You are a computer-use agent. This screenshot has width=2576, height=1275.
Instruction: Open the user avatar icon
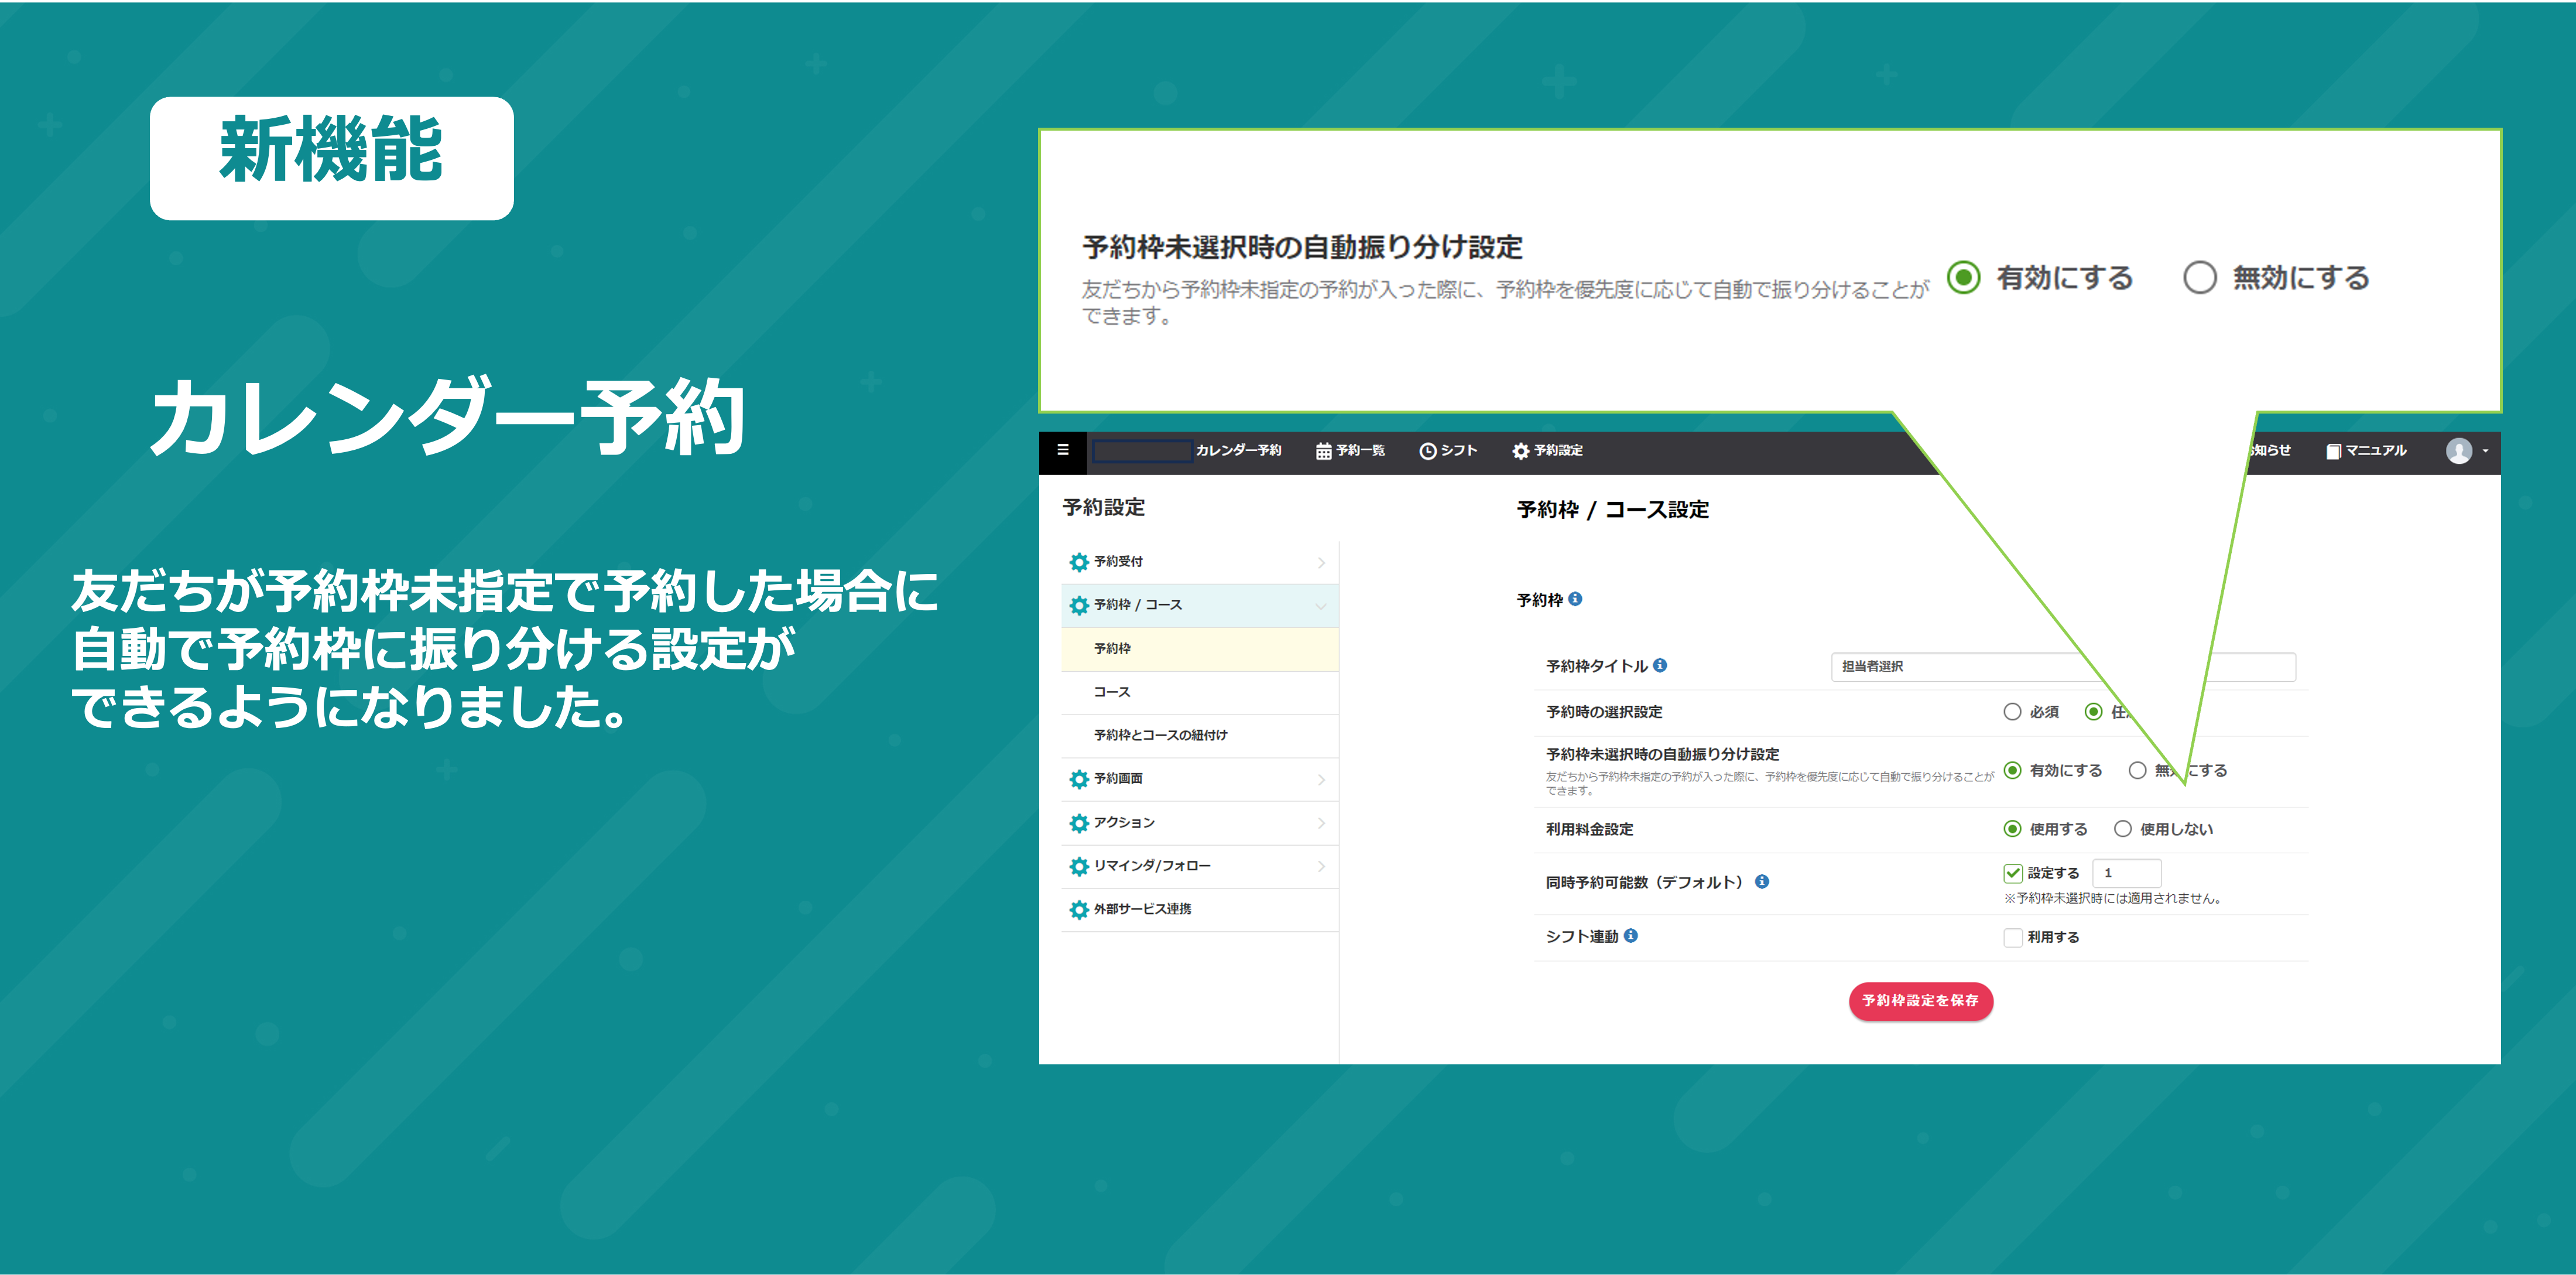(2459, 451)
